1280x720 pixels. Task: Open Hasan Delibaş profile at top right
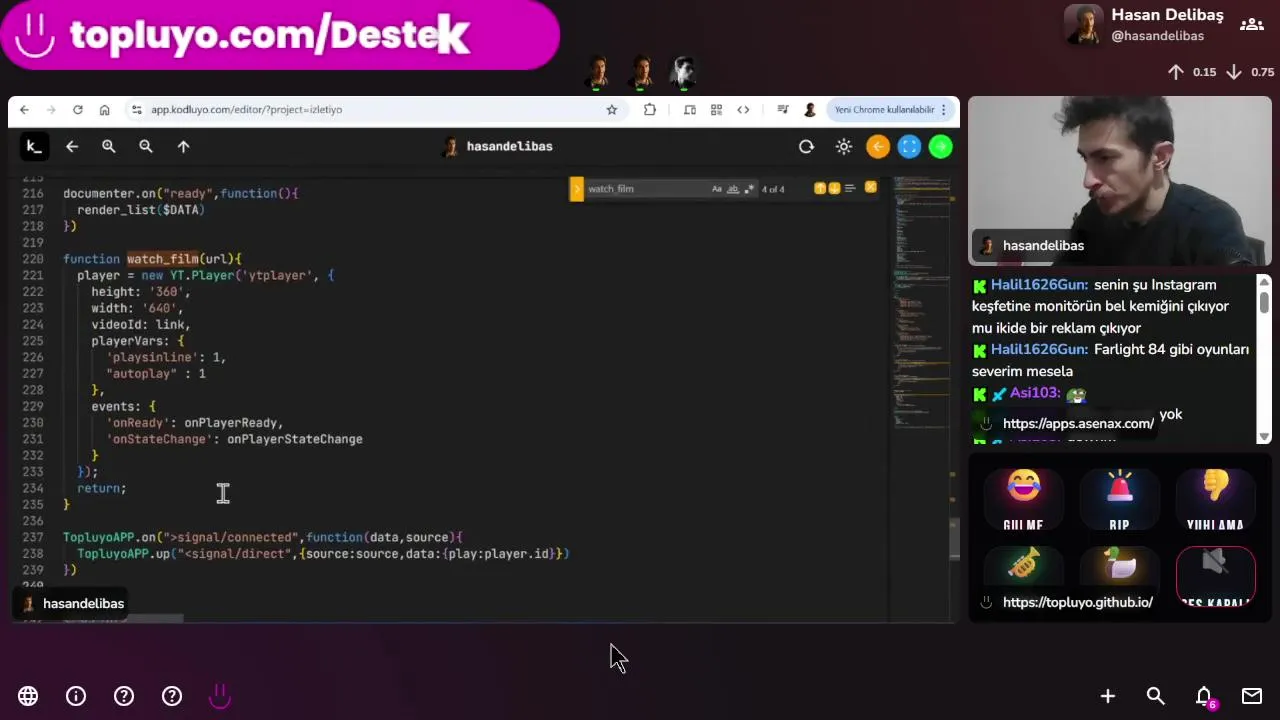[x=1144, y=25]
